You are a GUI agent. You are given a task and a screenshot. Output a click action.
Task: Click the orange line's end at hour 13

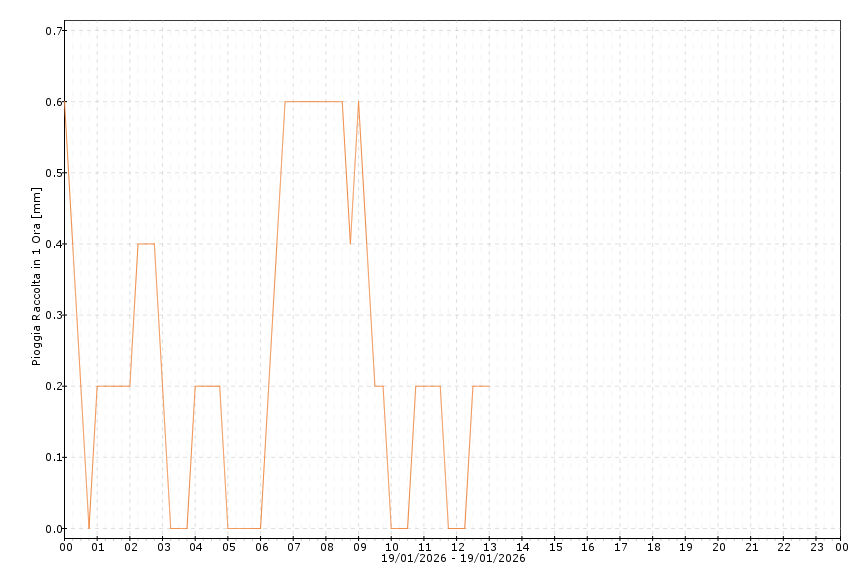pos(489,386)
